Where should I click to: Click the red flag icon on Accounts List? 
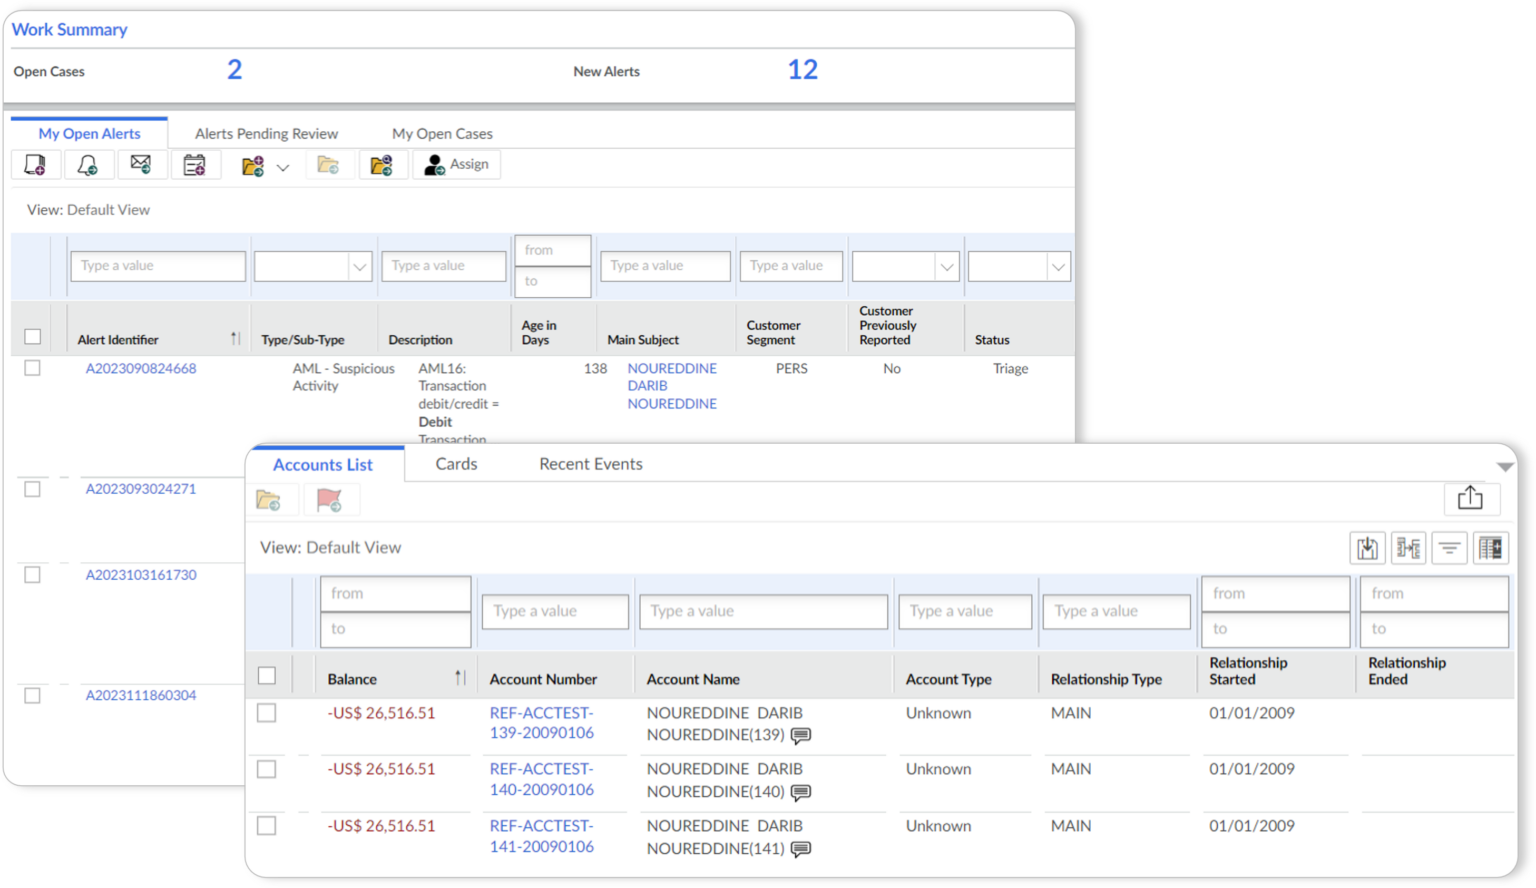click(331, 499)
